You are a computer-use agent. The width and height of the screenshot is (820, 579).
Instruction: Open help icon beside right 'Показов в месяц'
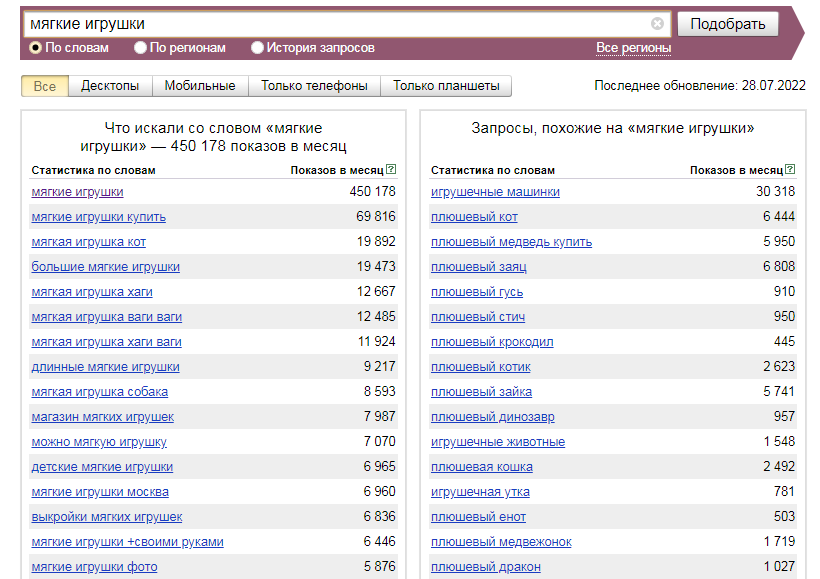tap(790, 169)
